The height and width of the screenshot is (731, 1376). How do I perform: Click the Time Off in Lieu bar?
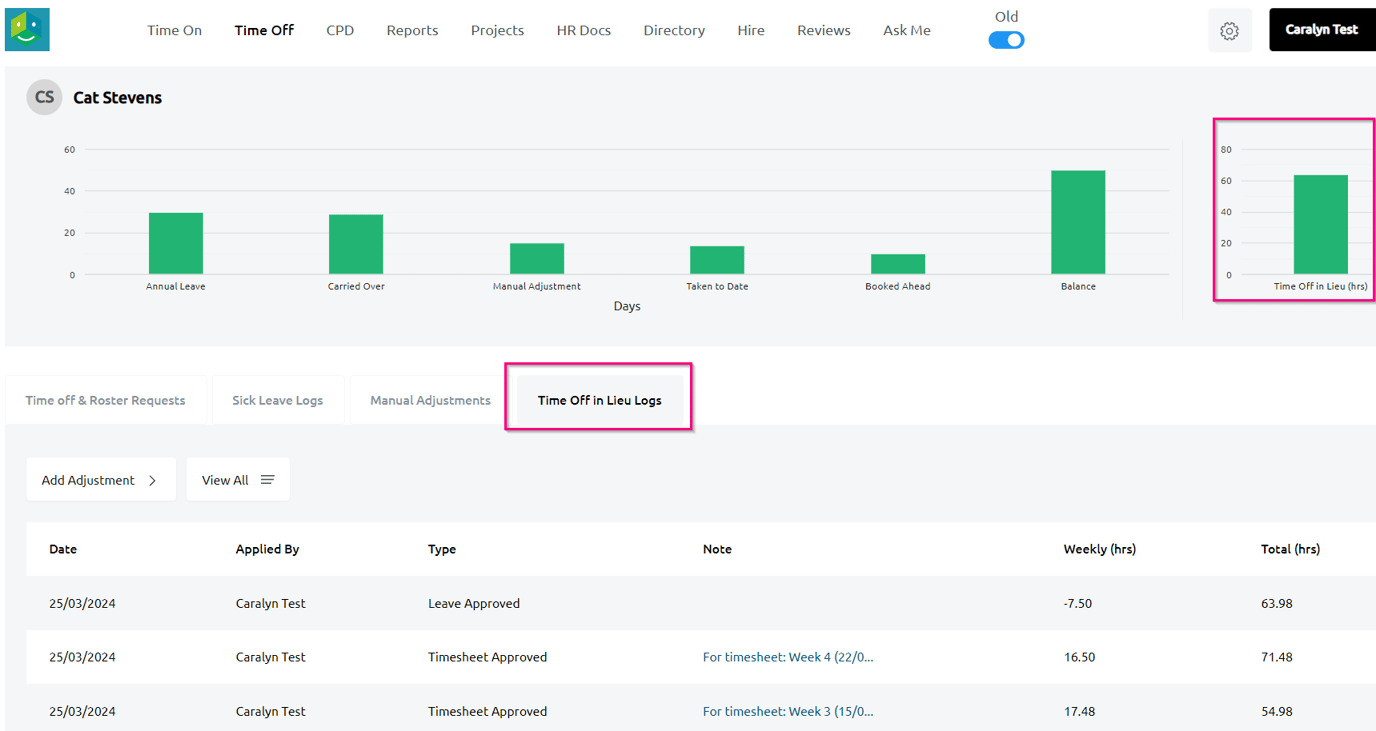pos(1320,225)
